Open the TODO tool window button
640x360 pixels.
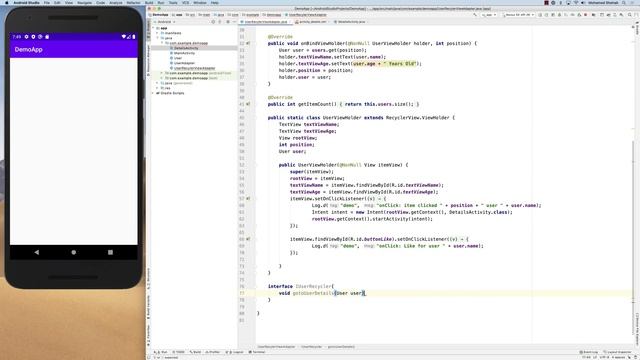pos(178,352)
